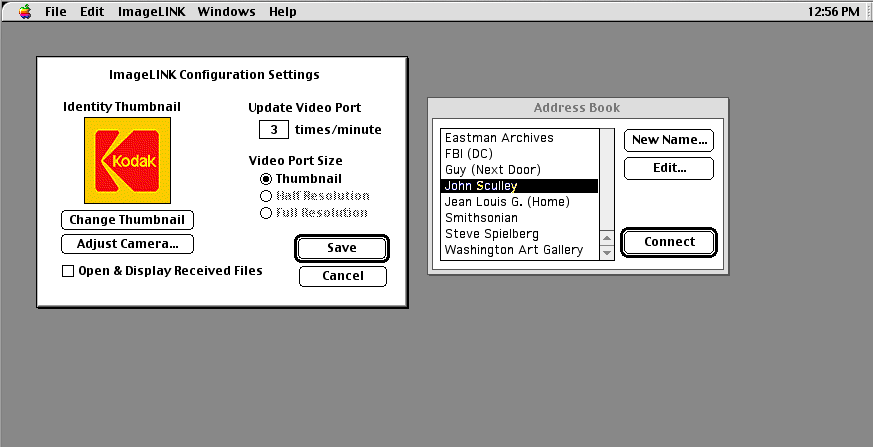Select Eastman Archives in the address list
873x447 pixels.
point(499,138)
